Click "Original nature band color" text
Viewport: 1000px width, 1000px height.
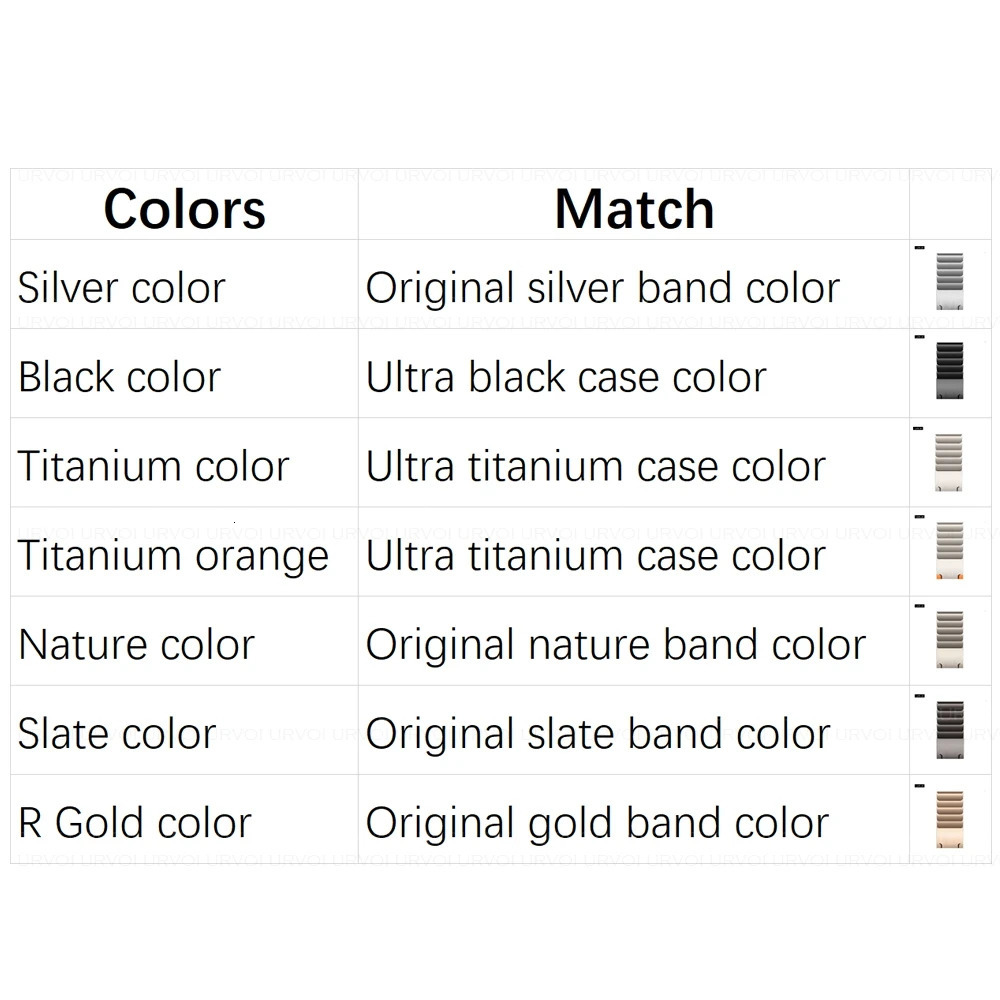615,645
